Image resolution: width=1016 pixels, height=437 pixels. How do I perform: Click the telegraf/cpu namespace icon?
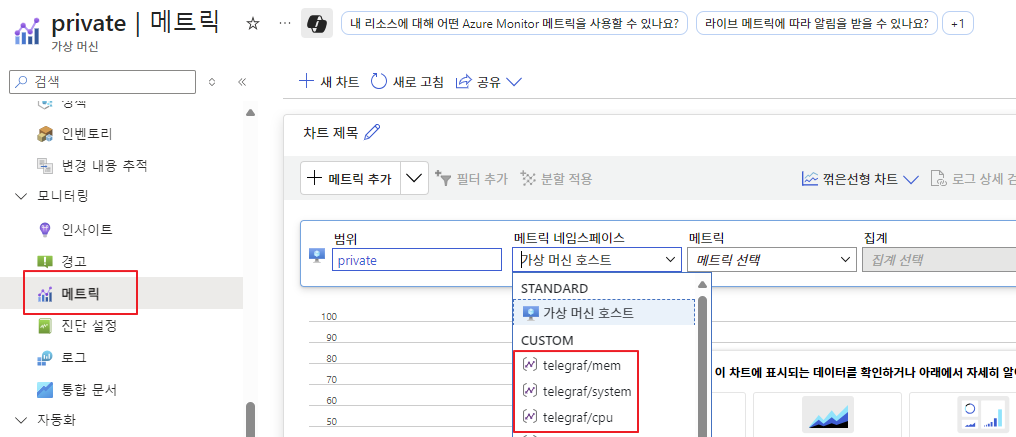pyautogui.click(x=529, y=417)
